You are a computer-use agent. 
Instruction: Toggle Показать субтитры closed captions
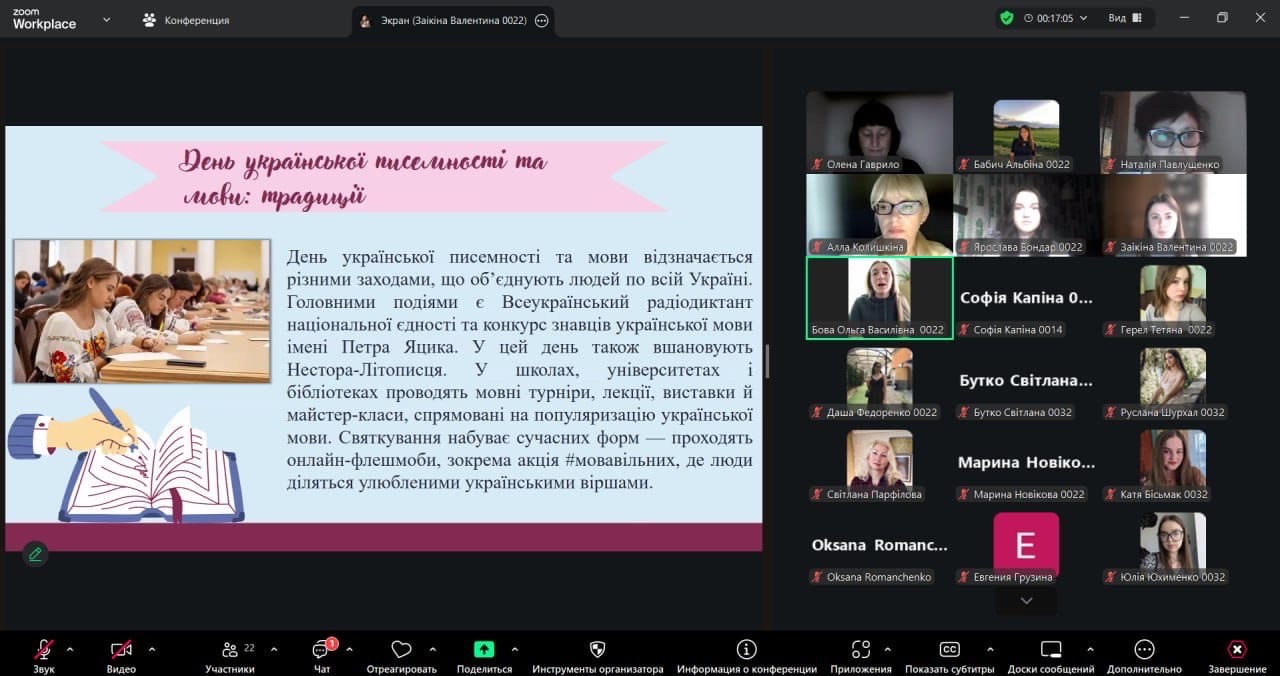[x=949, y=650]
